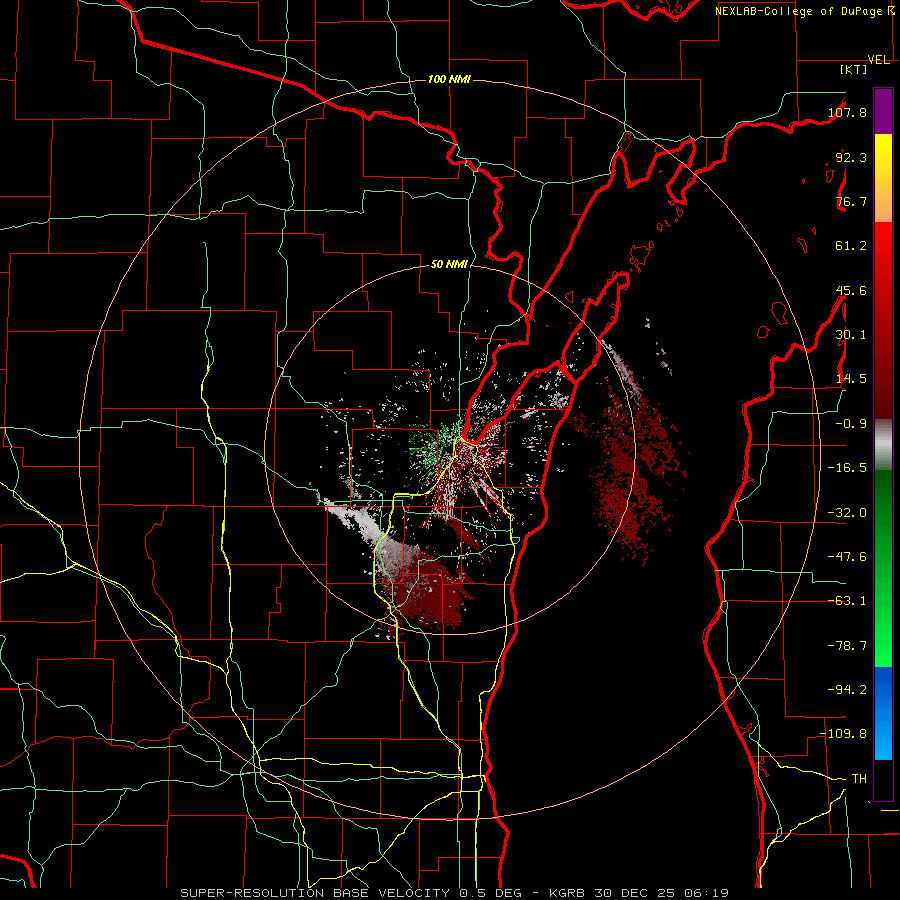Select the -78.7 scale value

pyautogui.click(x=847, y=646)
